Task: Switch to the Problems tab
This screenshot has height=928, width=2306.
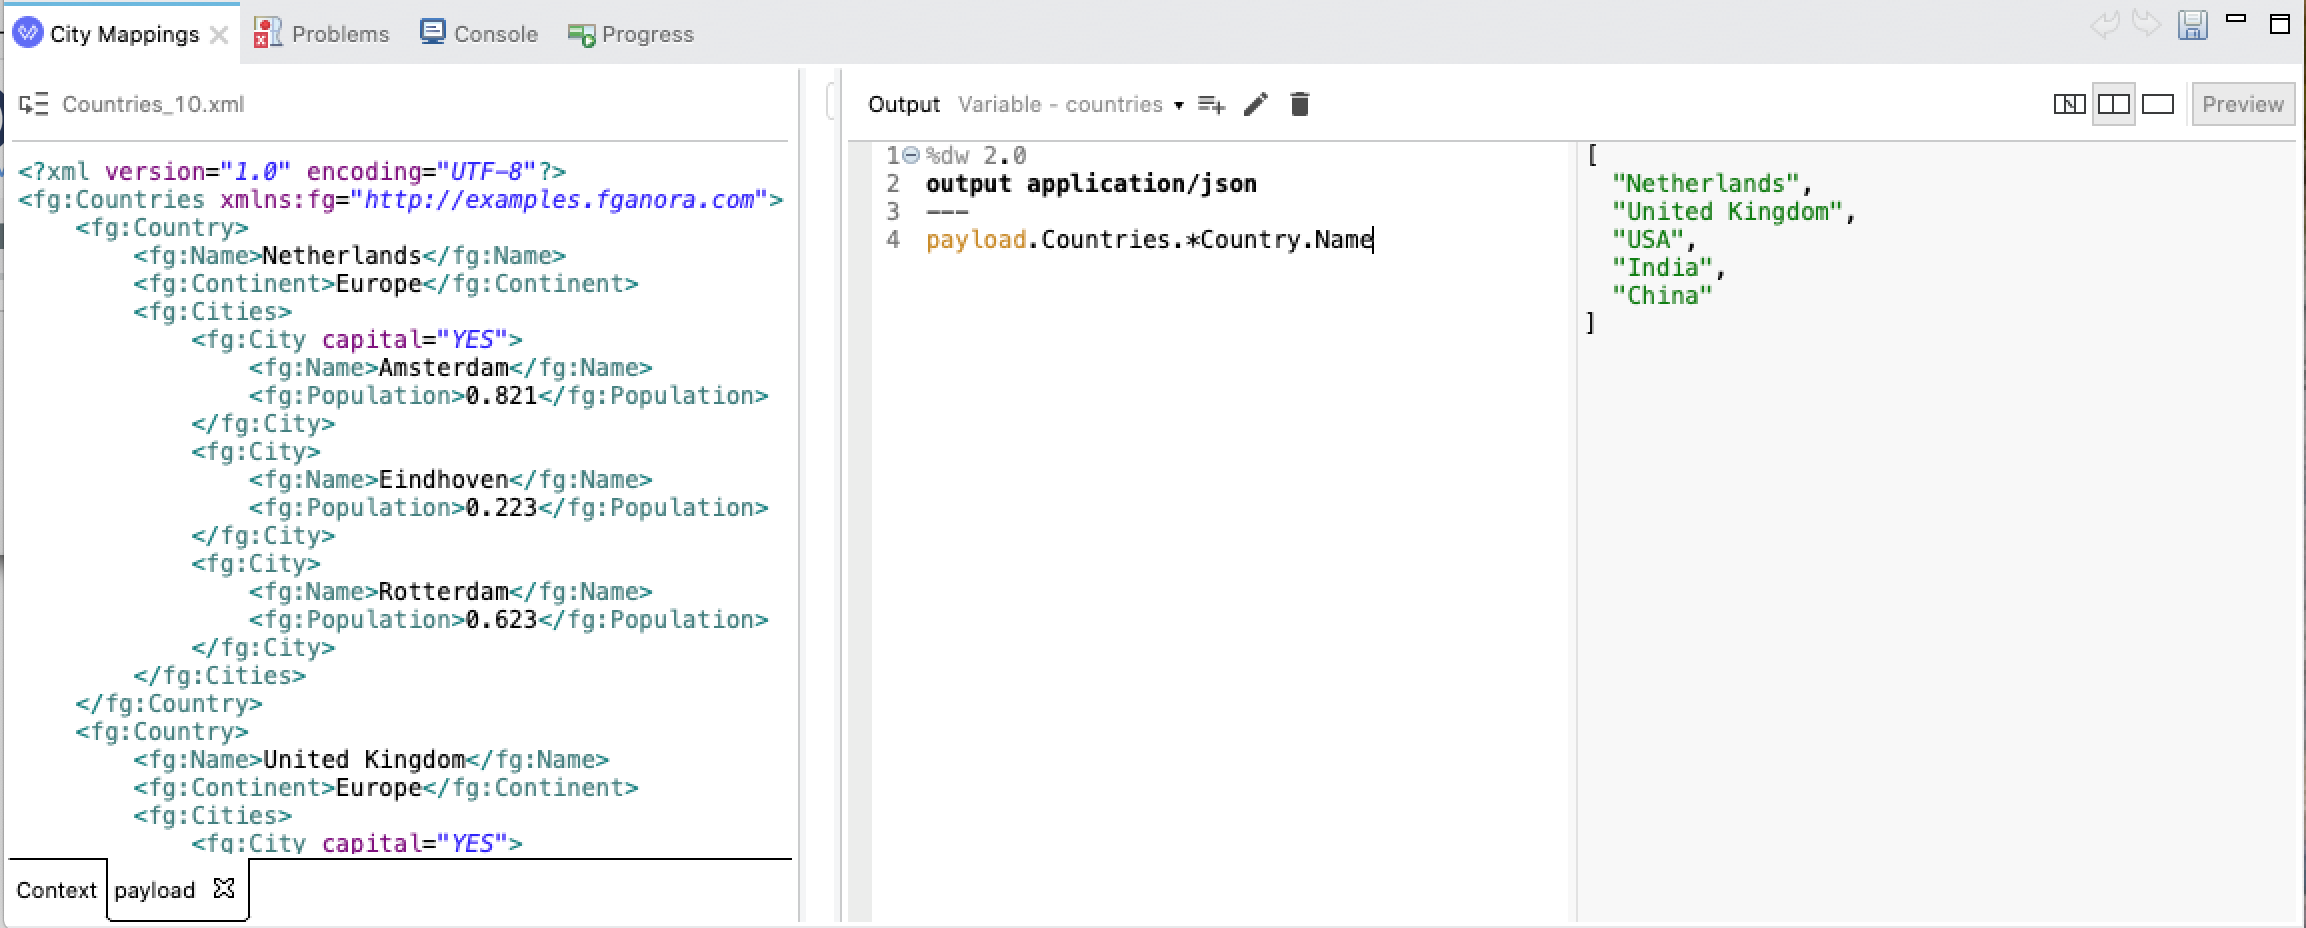Action: point(322,34)
